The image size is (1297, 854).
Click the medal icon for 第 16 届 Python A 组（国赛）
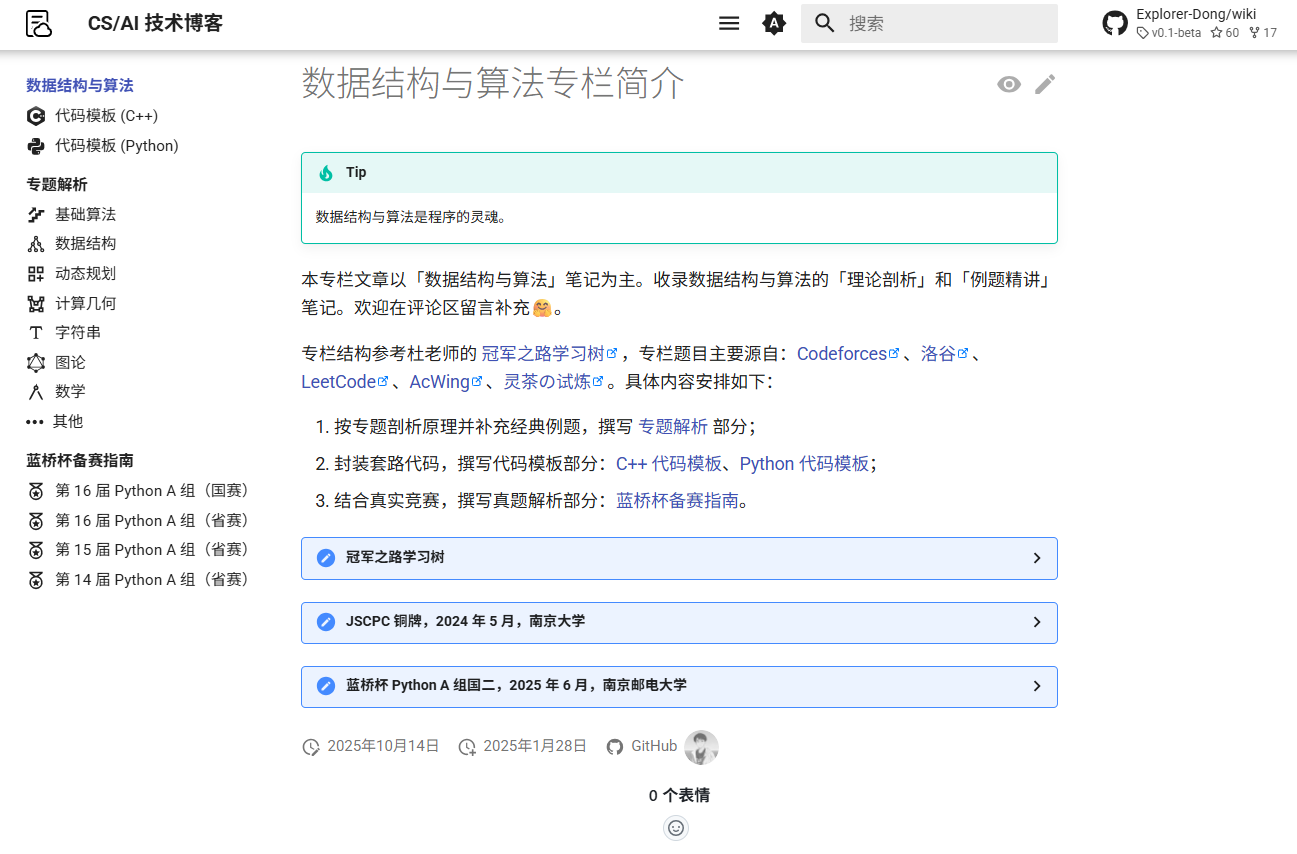[x=35, y=490]
